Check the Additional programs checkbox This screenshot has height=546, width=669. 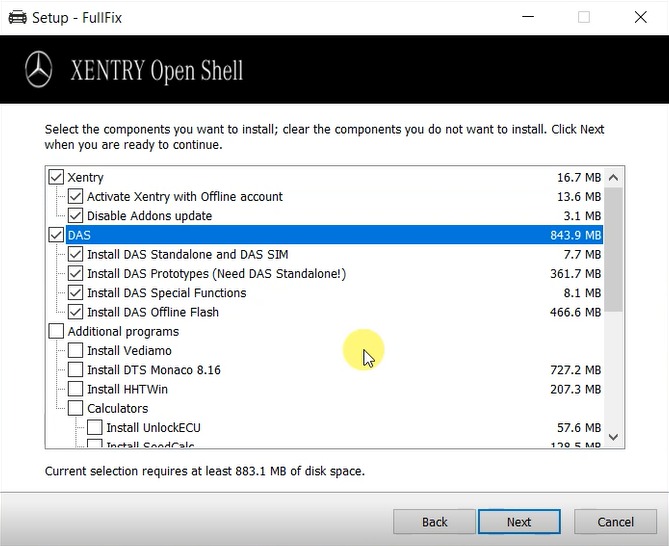click(56, 331)
